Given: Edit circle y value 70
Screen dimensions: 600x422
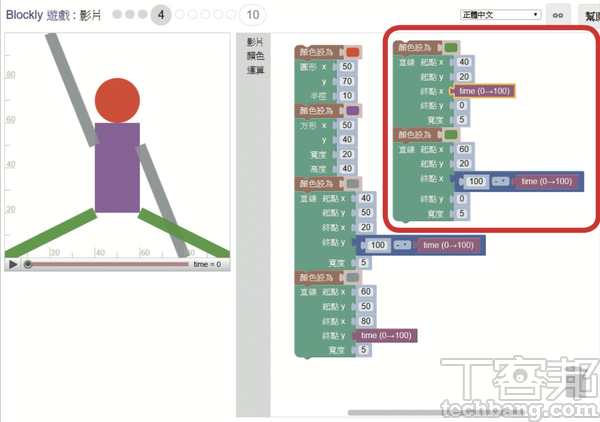Looking at the screenshot, I should point(347,81).
